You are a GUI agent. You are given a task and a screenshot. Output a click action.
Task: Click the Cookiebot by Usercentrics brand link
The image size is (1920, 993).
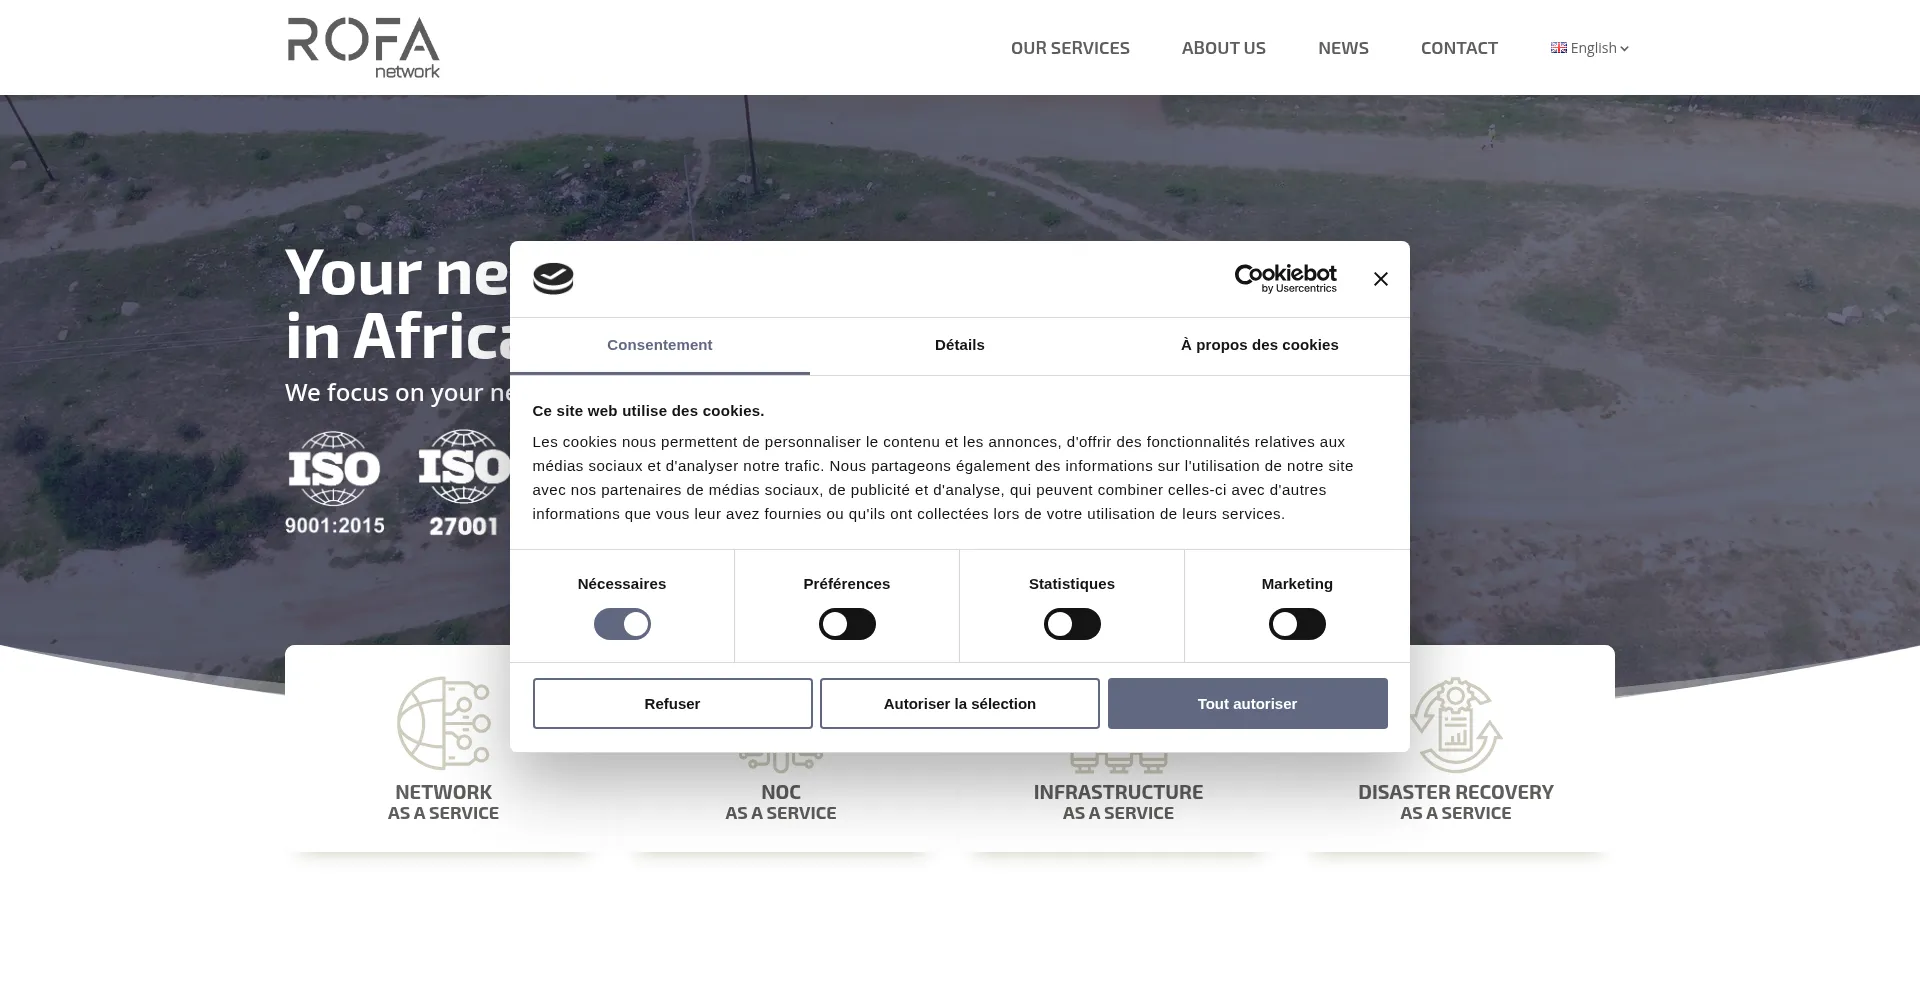coord(1285,279)
